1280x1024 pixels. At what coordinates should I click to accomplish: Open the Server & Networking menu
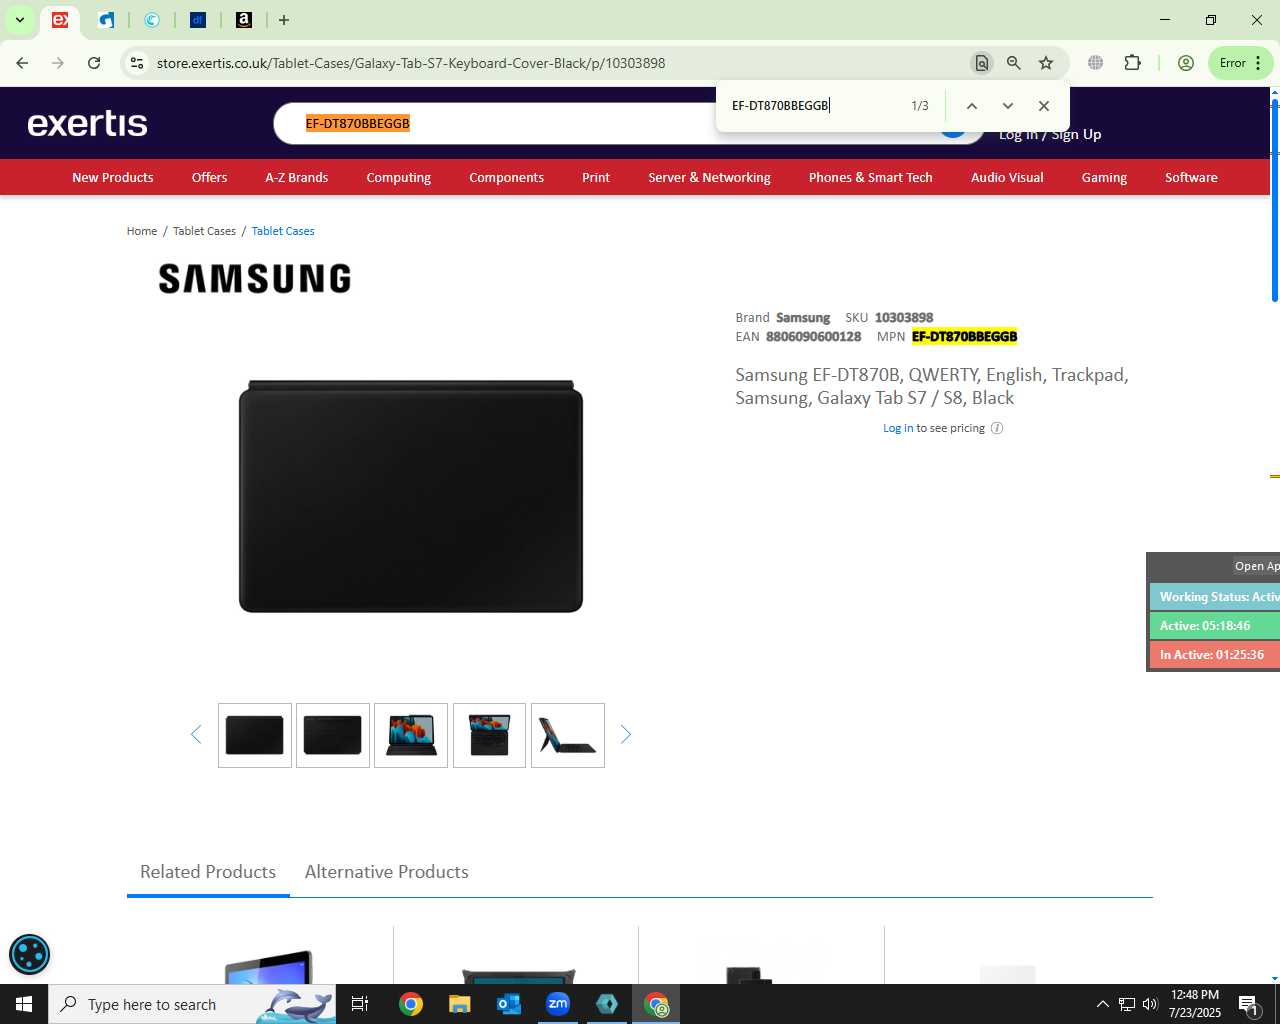click(709, 178)
